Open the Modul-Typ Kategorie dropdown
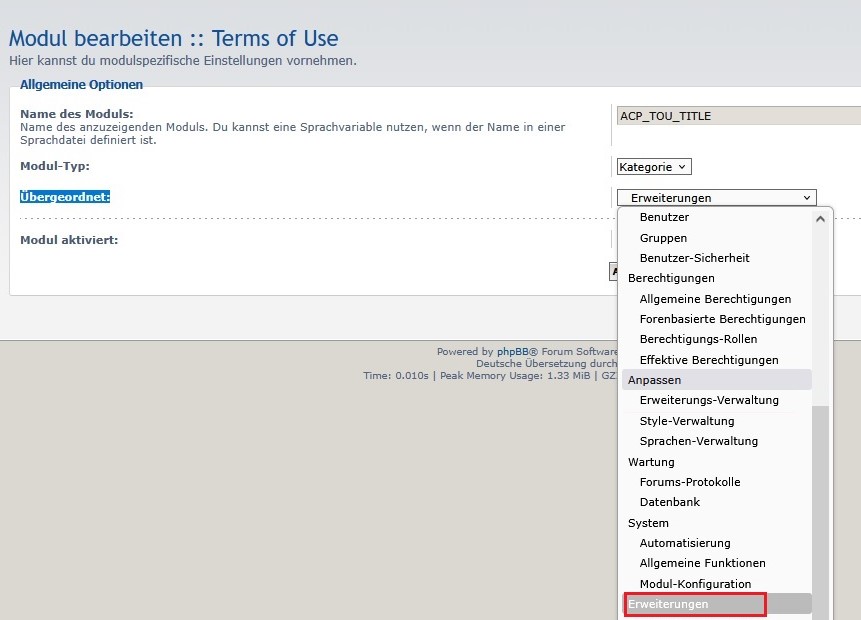Screen dimensions: 861x620 [x=654, y=167]
